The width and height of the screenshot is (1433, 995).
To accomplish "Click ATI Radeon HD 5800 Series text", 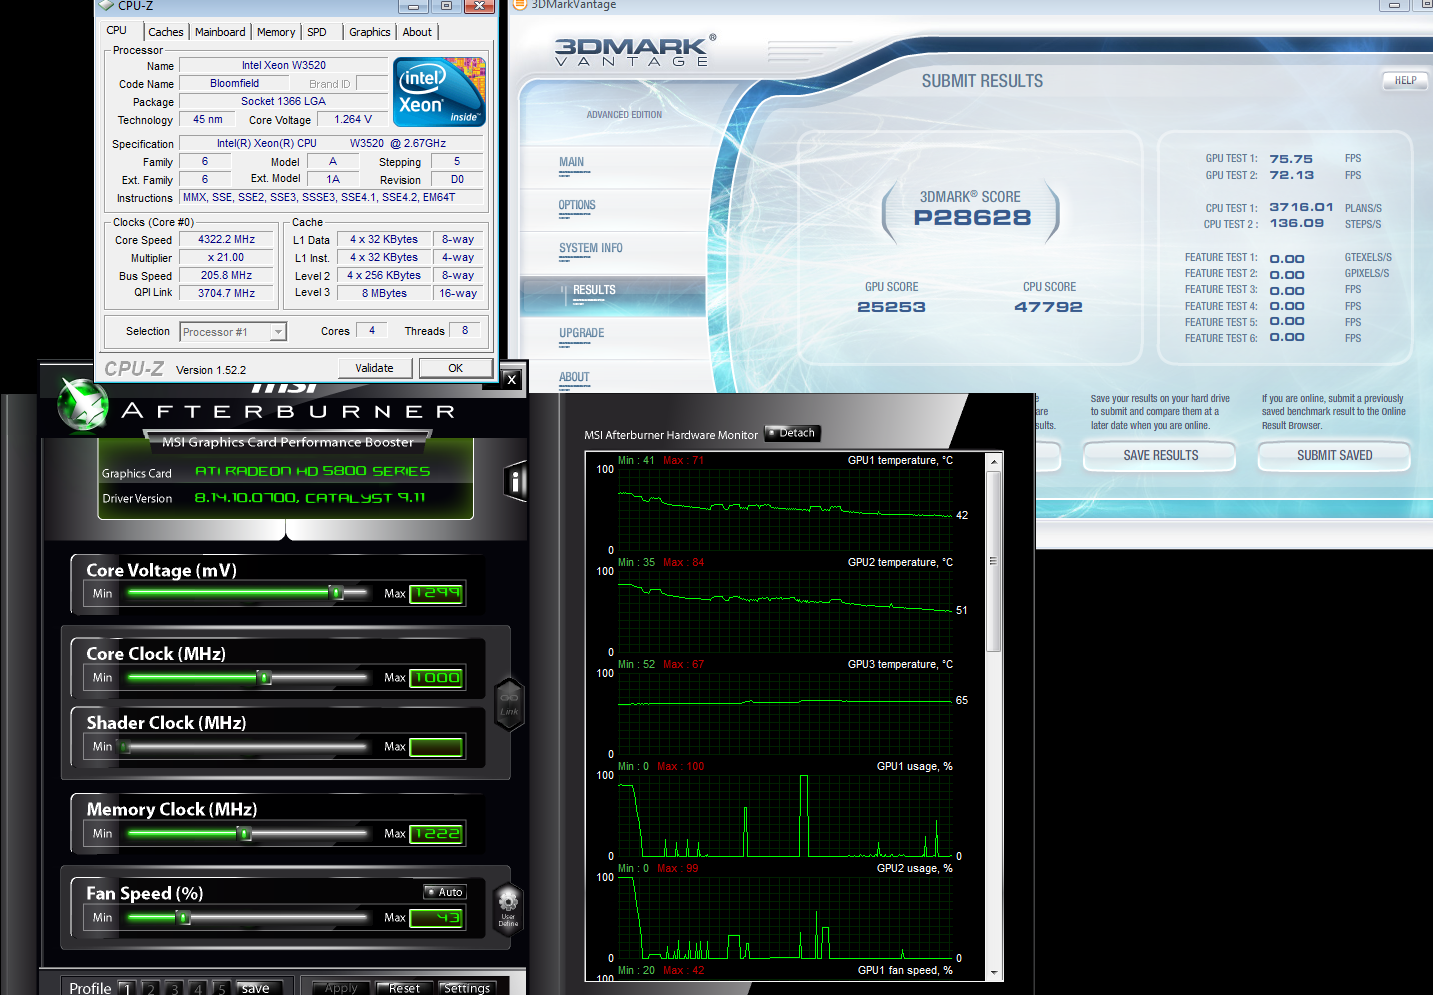I will coord(312,471).
